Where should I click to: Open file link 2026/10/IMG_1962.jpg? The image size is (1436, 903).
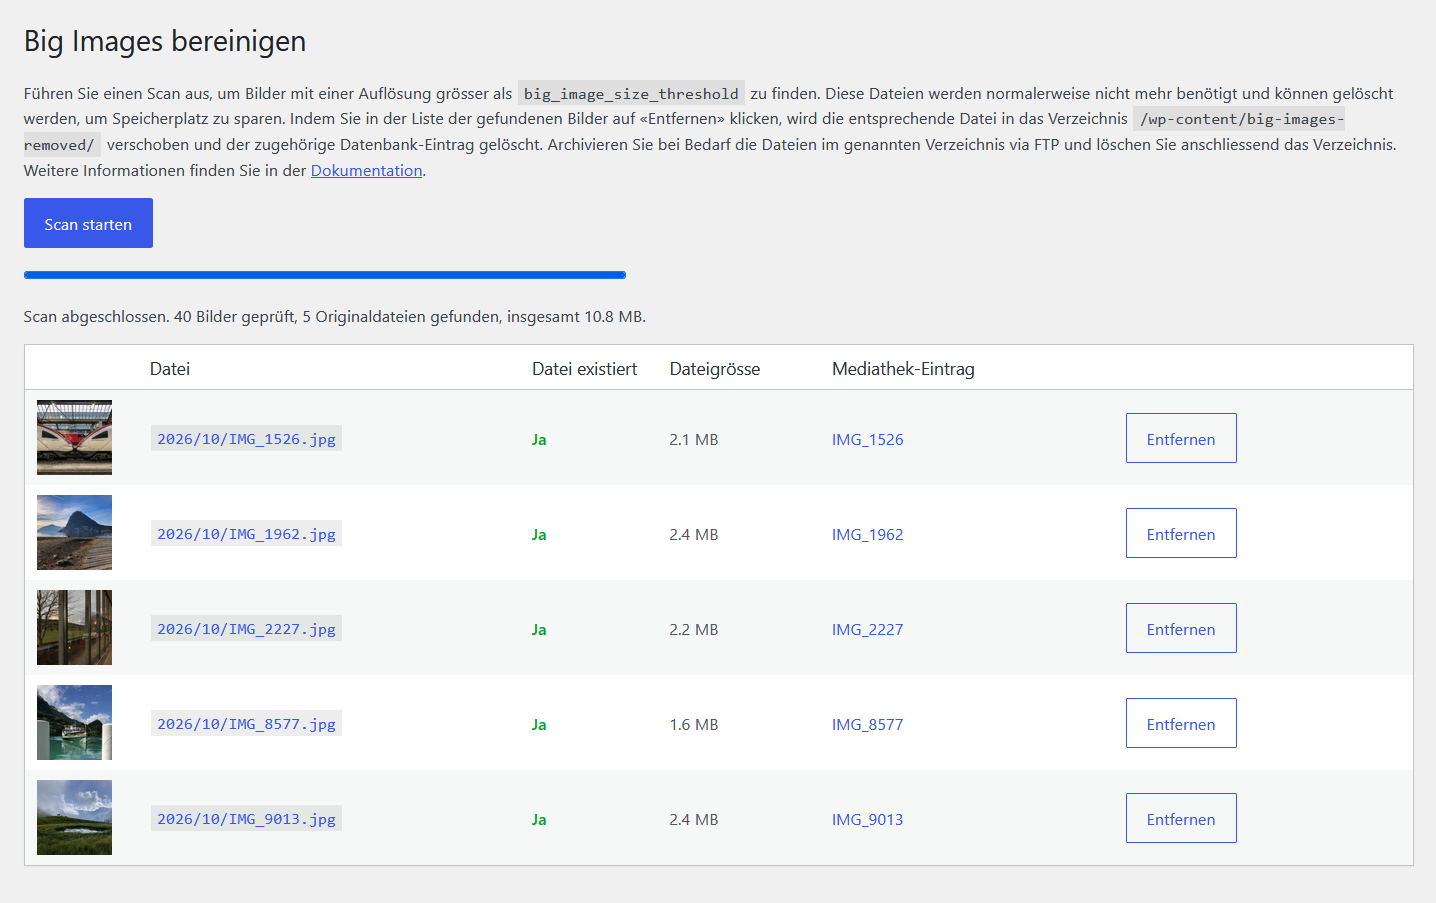pyautogui.click(x=246, y=534)
